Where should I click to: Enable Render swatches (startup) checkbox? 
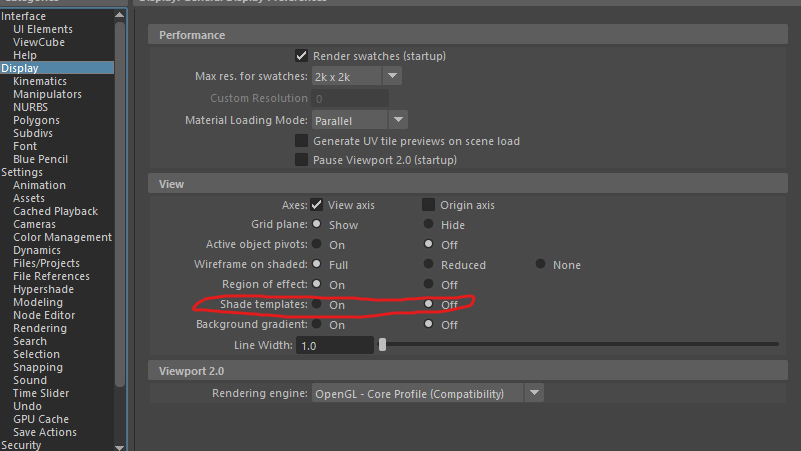click(x=301, y=56)
